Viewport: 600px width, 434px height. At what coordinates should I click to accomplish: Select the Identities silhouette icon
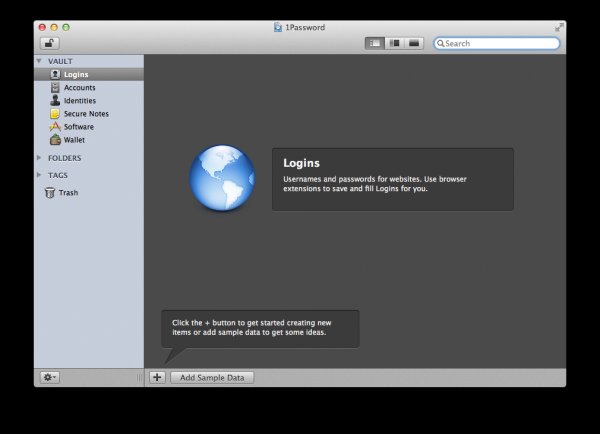pos(55,100)
